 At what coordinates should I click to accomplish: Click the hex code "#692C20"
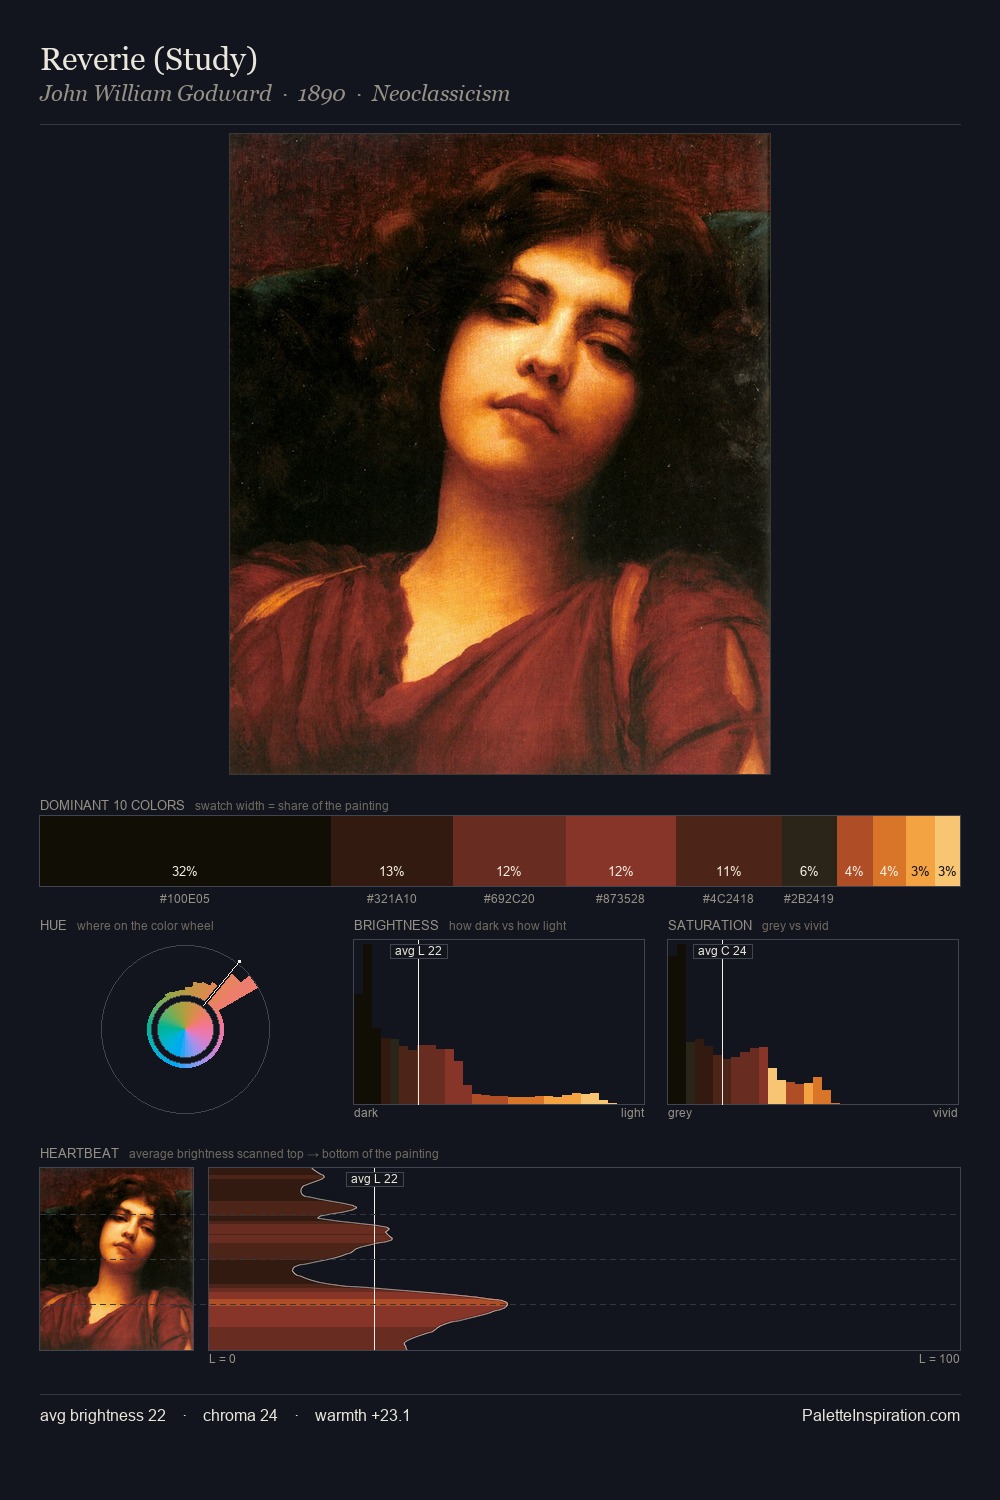(x=509, y=898)
